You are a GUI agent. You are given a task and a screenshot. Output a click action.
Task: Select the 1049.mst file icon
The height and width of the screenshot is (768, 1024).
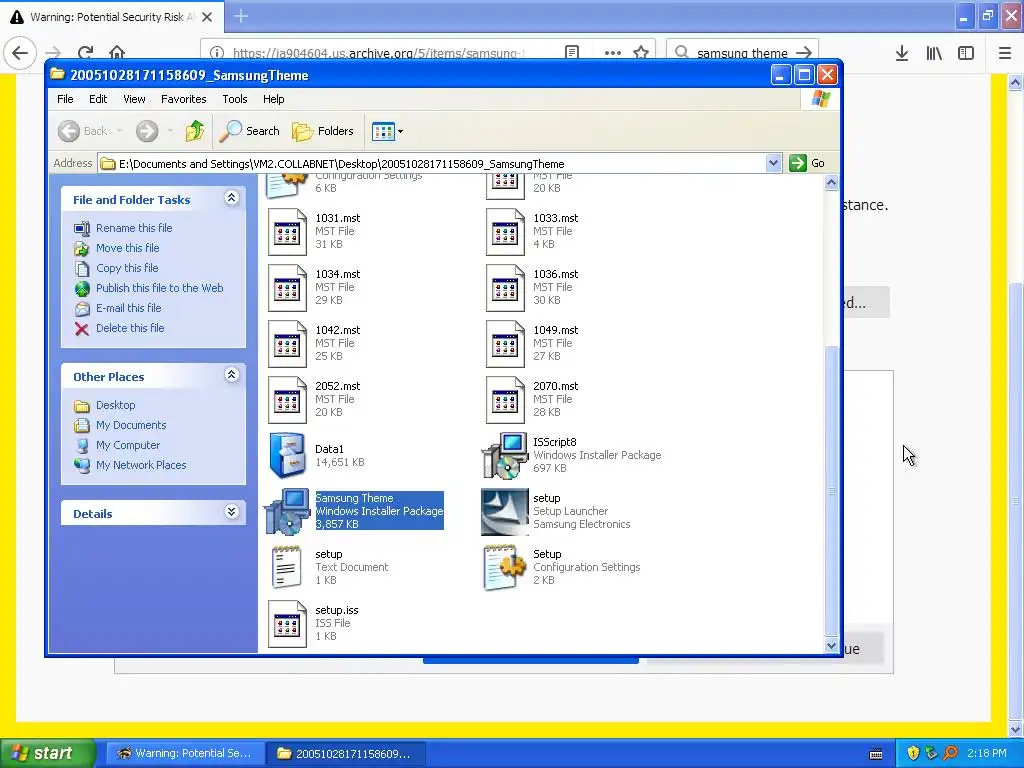pyautogui.click(x=505, y=344)
